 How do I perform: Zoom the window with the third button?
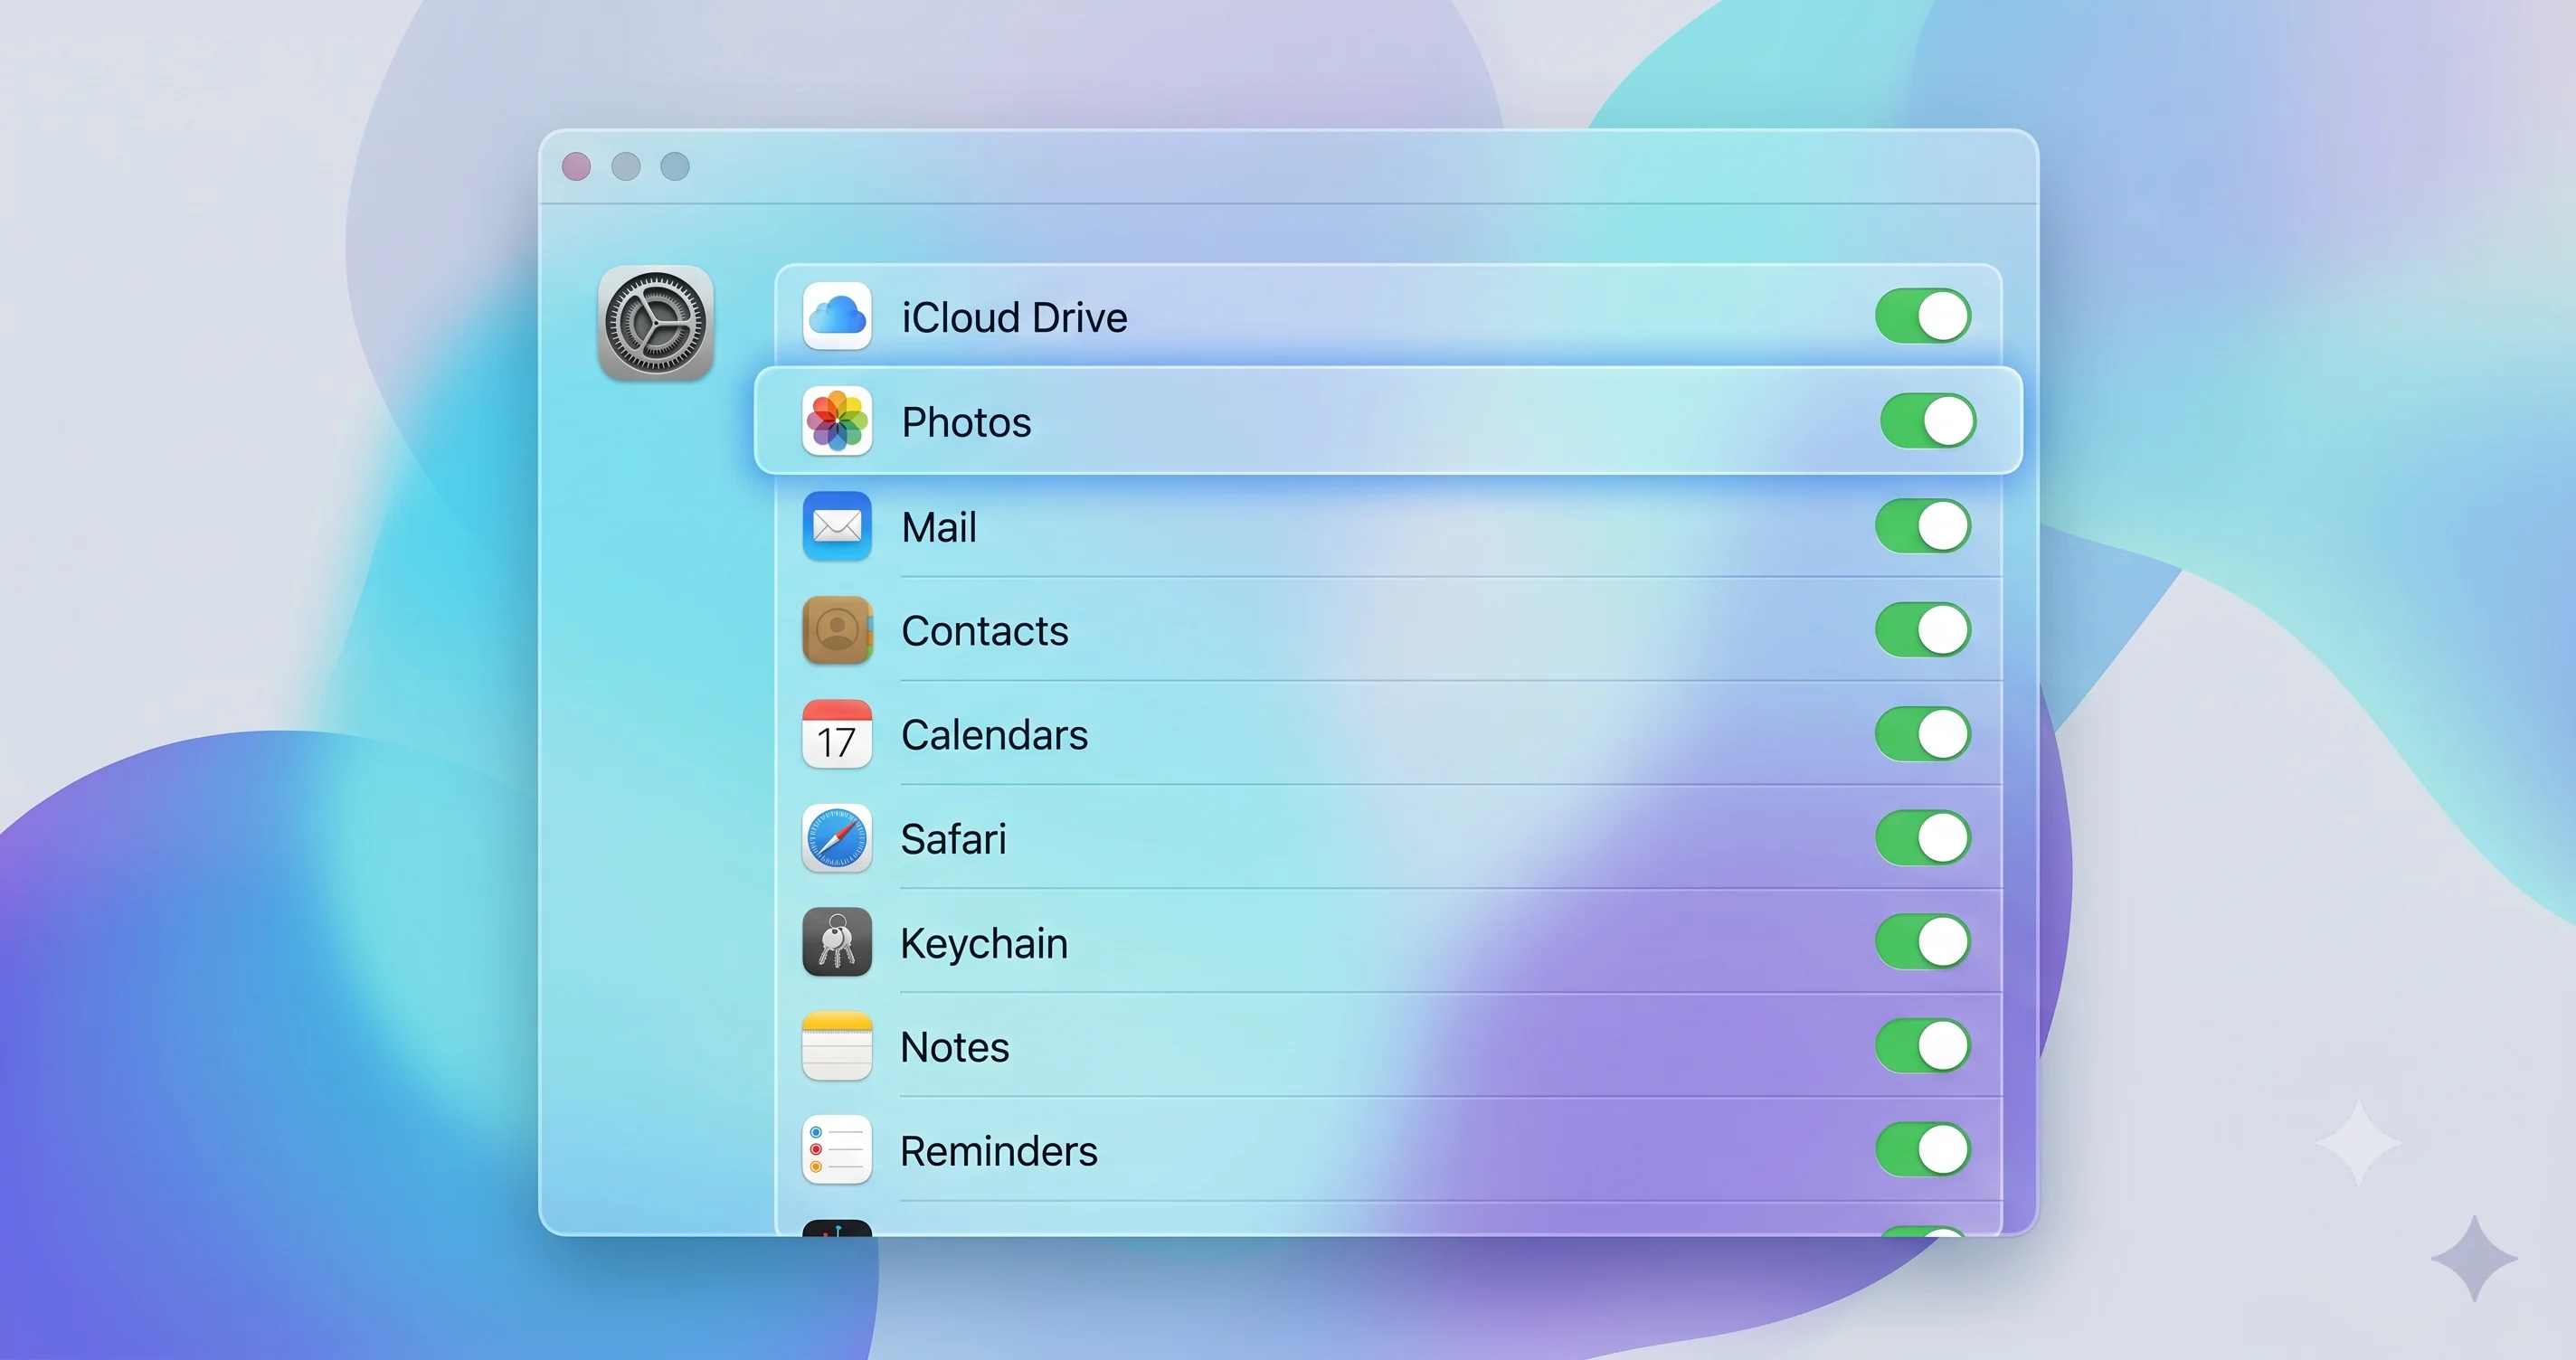tap(675, 166)
